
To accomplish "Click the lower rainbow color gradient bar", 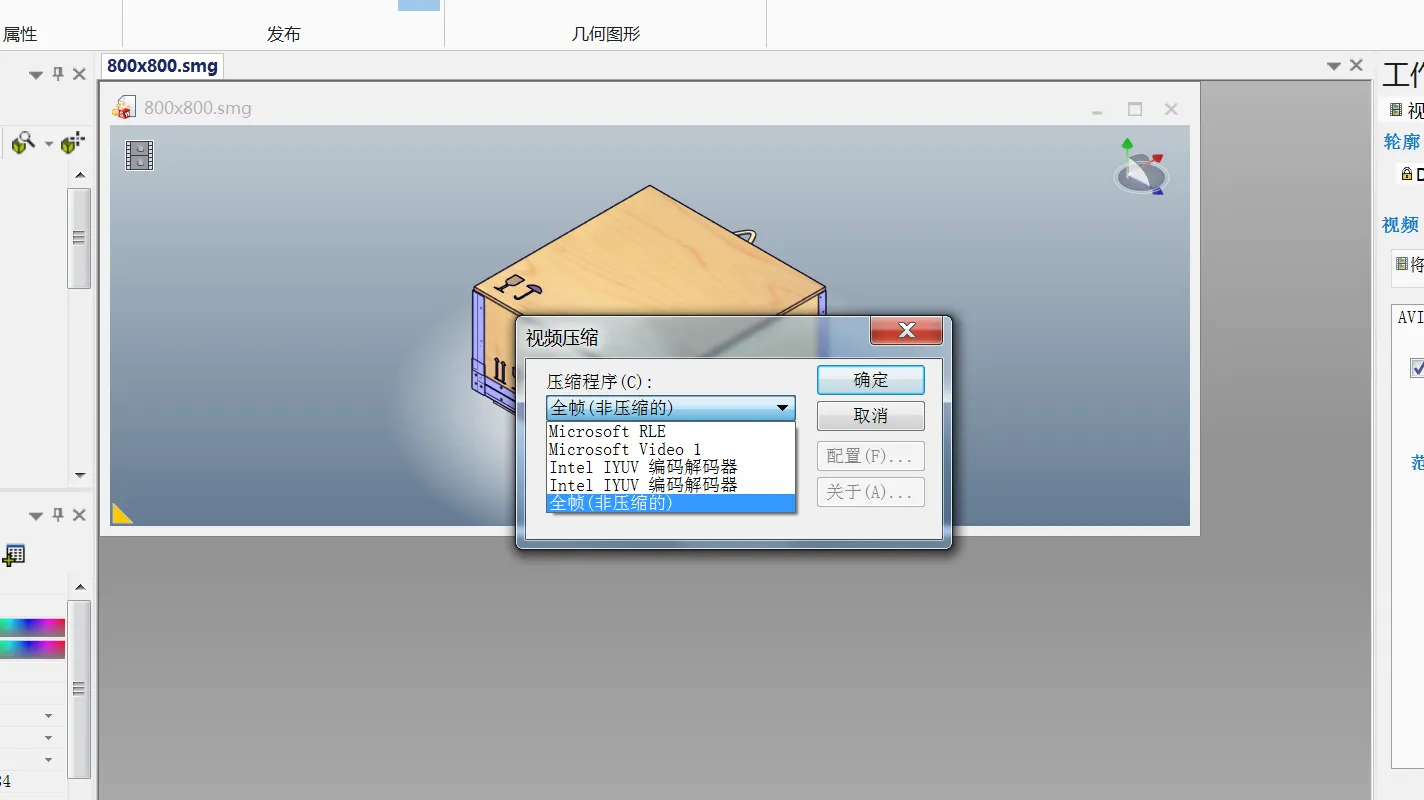I will 32,649.
